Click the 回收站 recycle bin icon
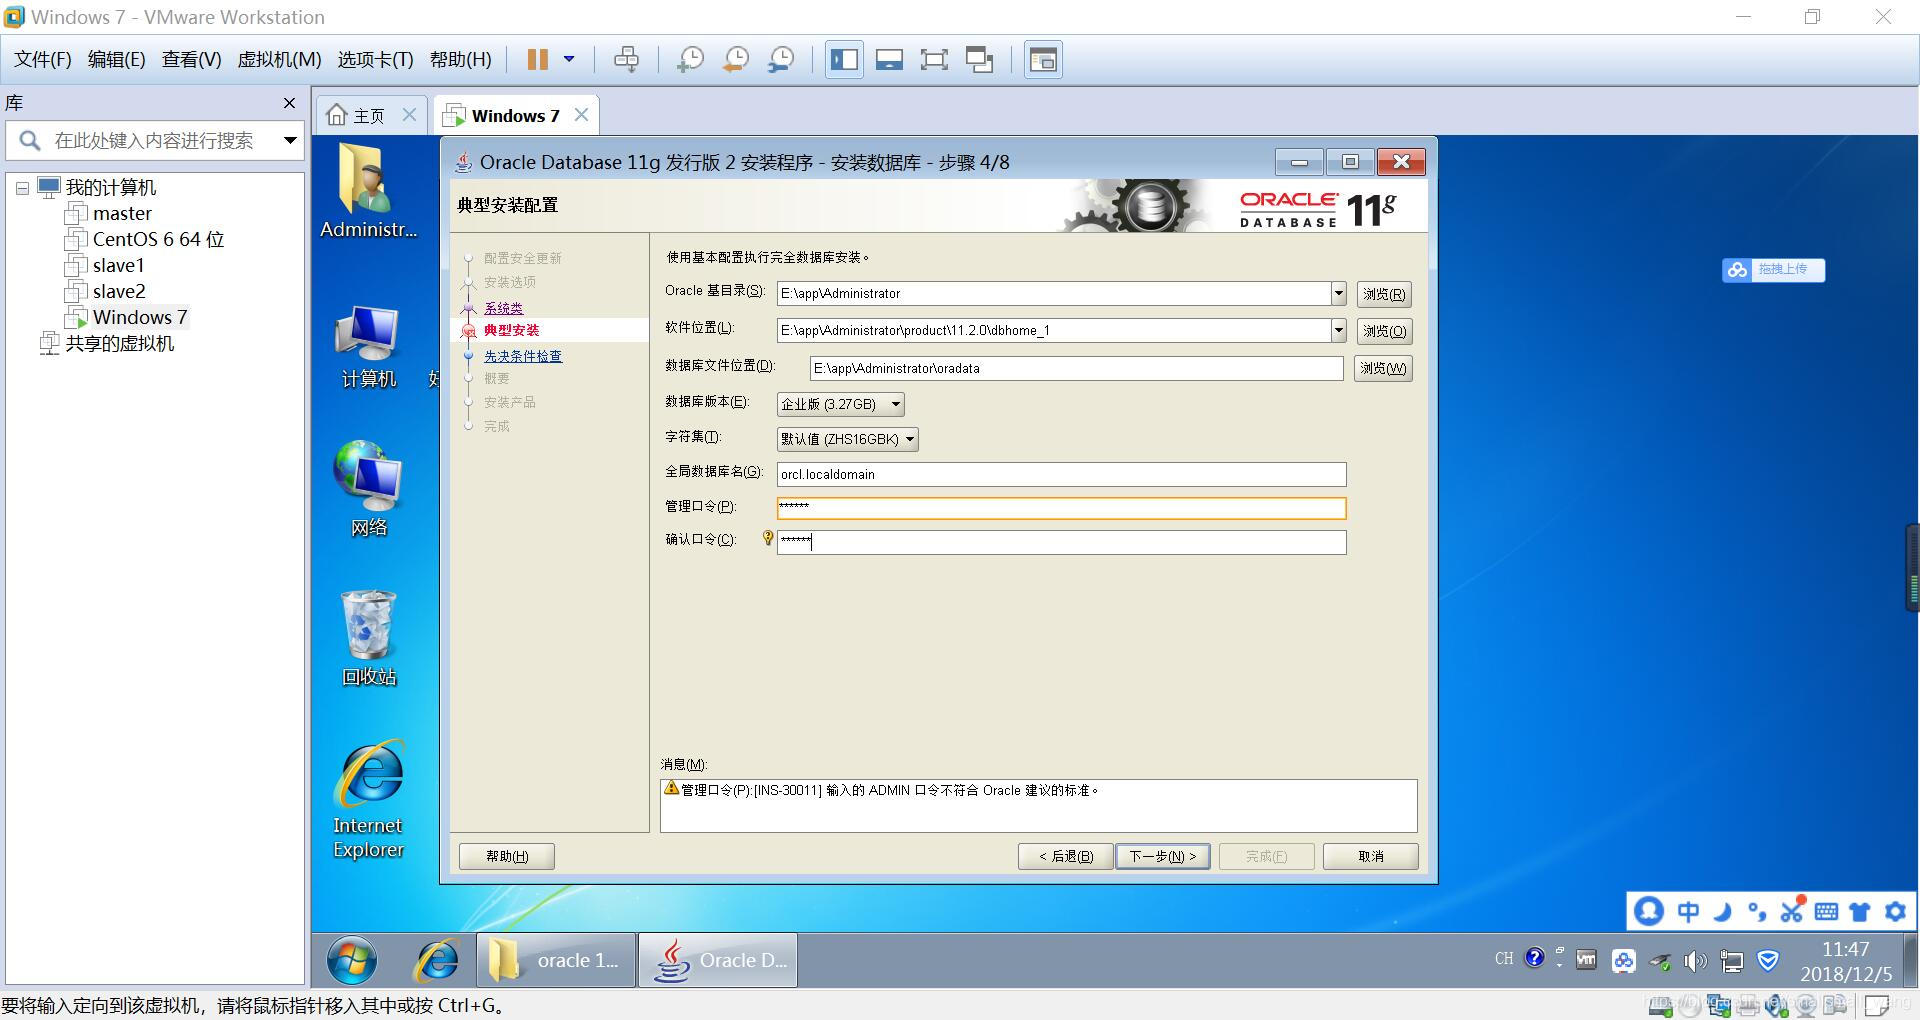Viewport: 1920px width, 1020px height. 369,638
